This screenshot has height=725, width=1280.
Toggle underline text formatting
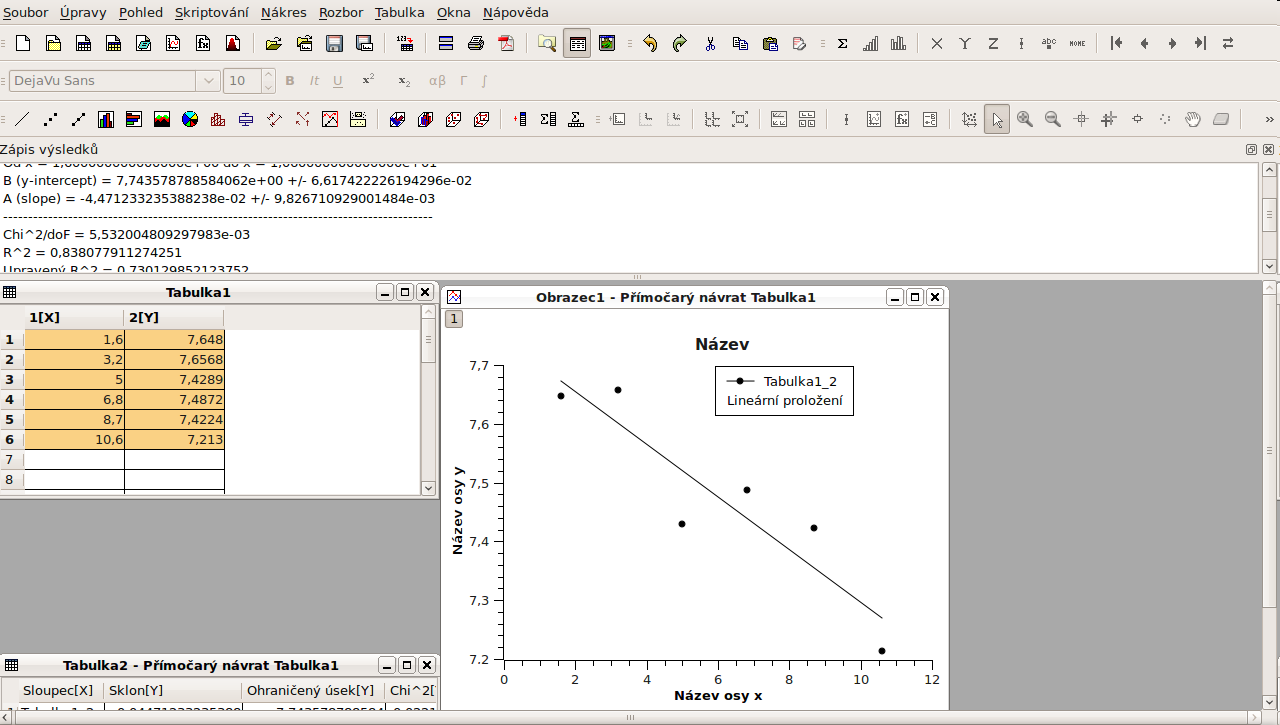click(338, 81)
